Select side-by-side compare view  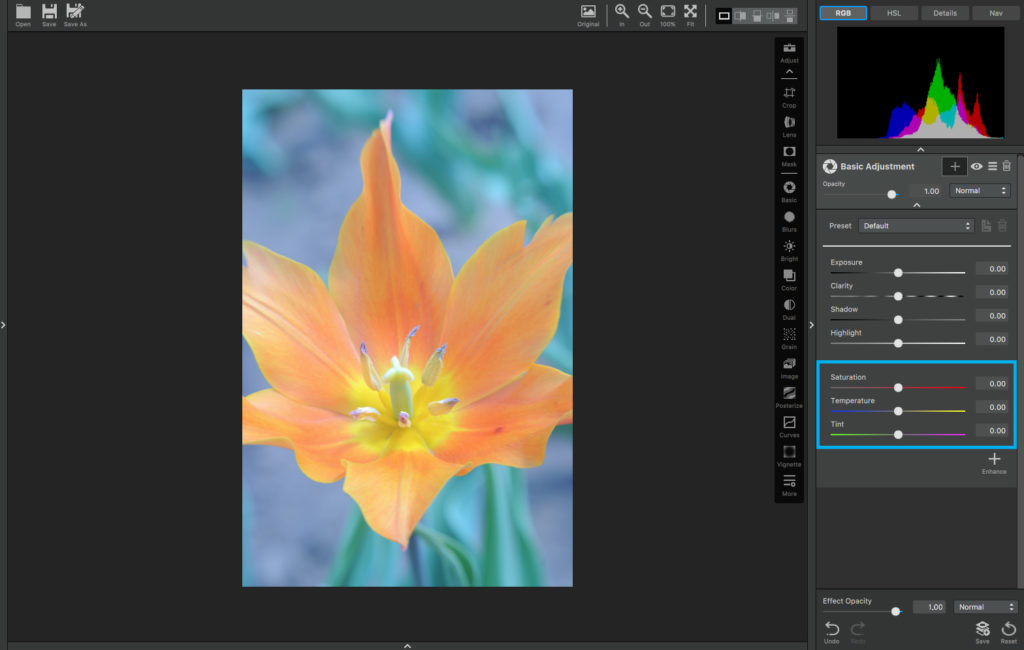click(740, 16)
